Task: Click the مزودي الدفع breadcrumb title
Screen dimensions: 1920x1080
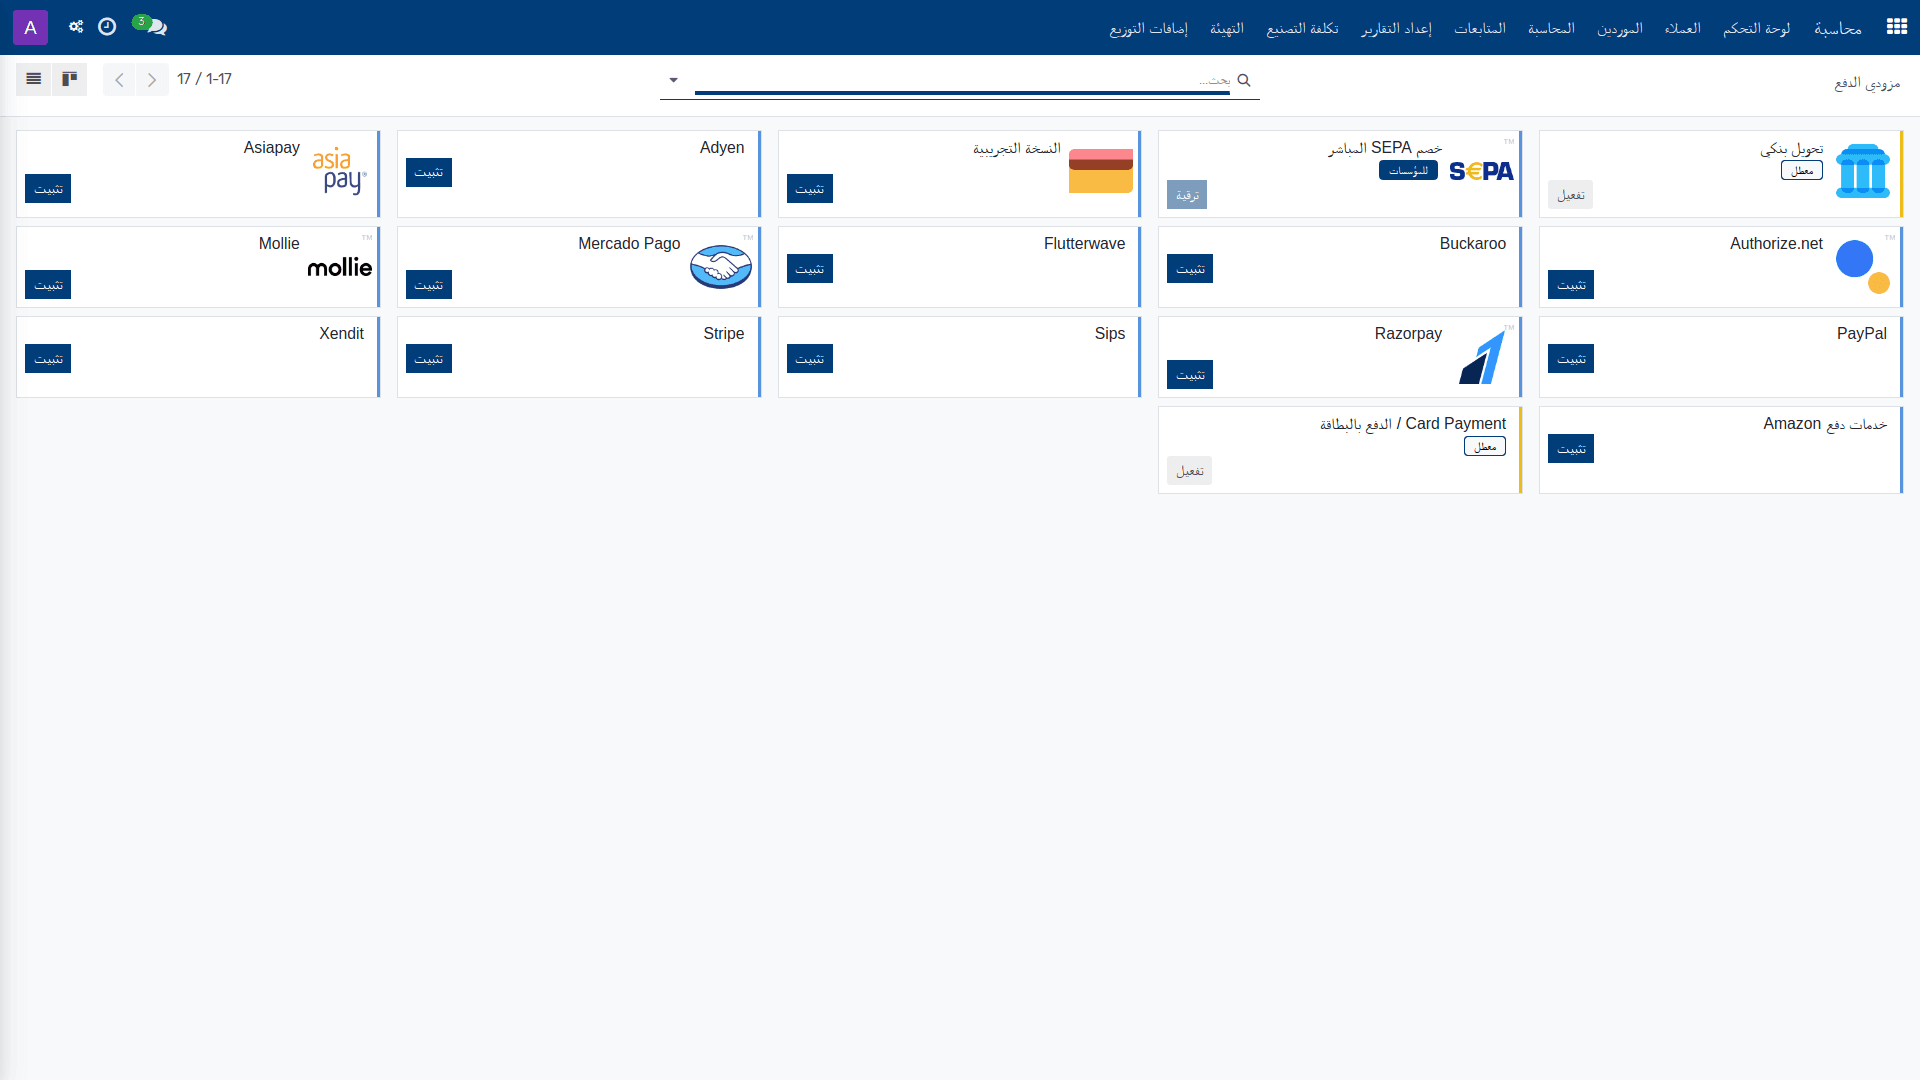Action: coord(1867,83)
